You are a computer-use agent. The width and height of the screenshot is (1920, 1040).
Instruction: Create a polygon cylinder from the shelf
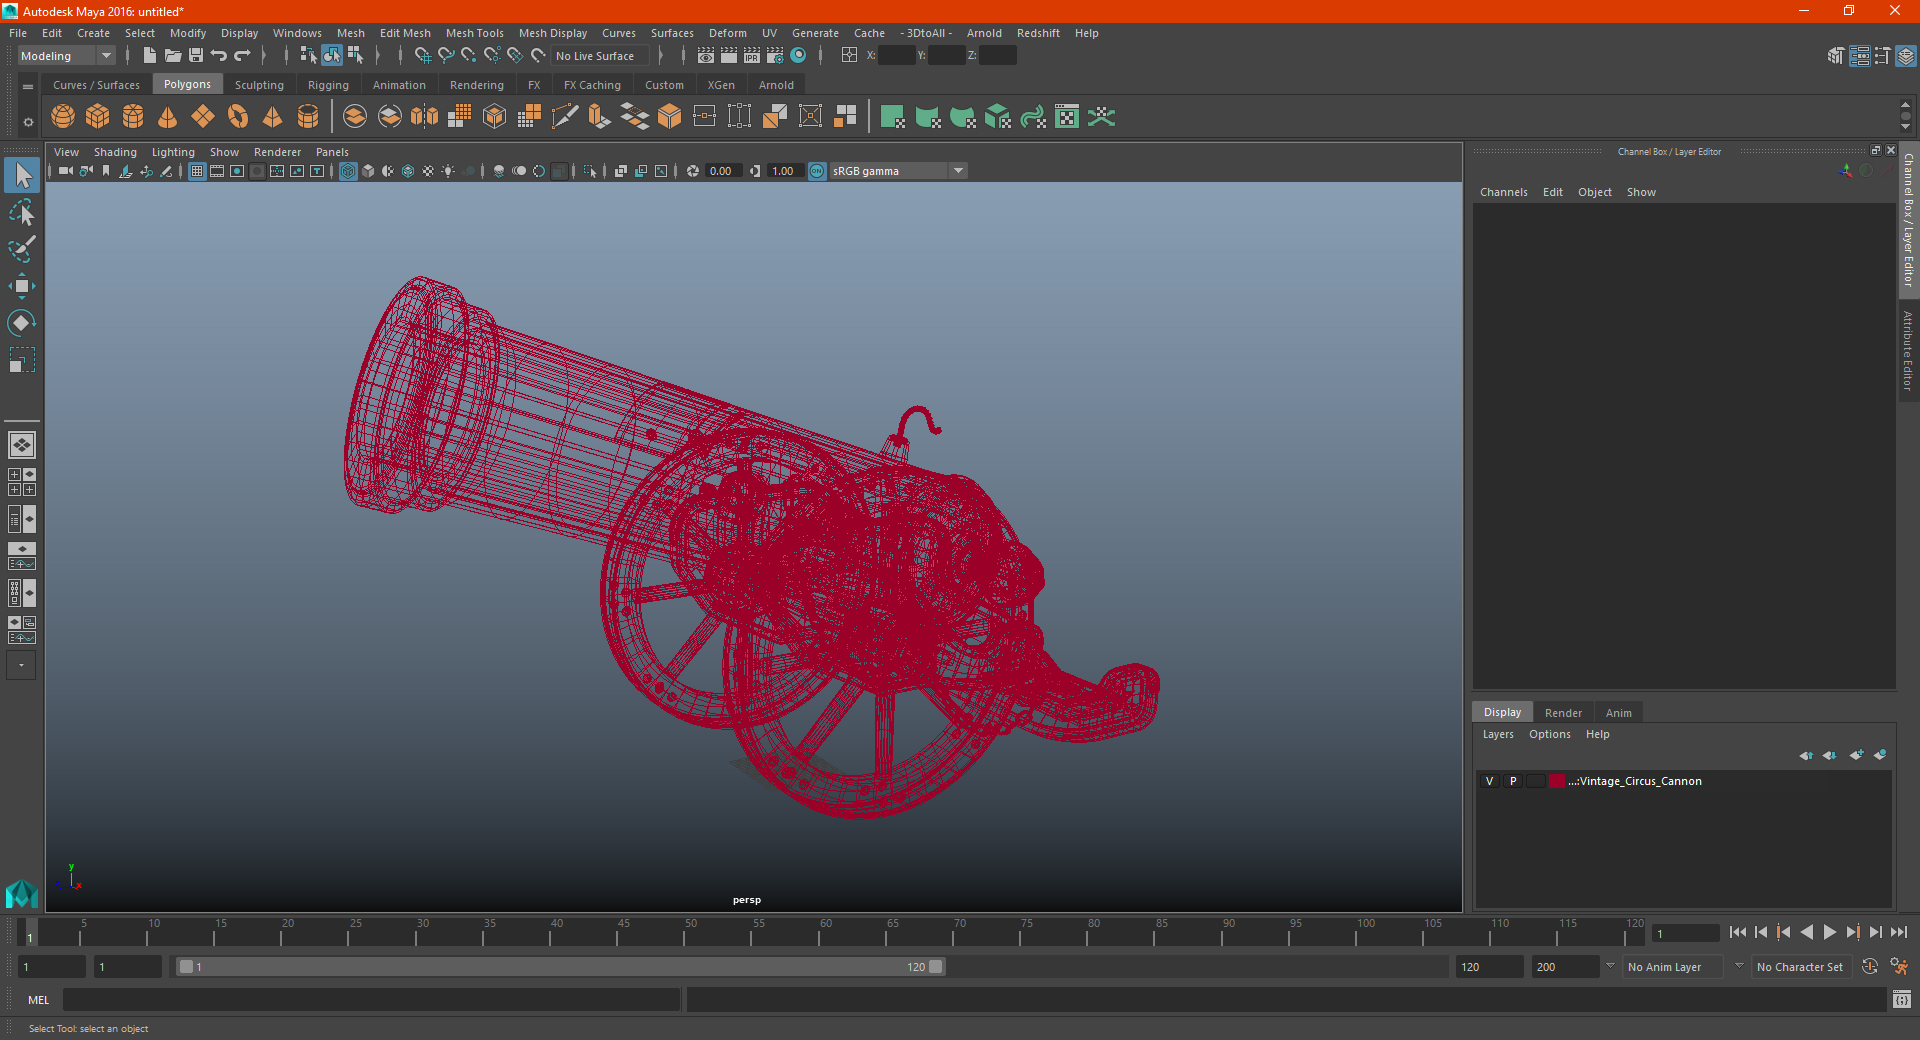pos(133,117)
